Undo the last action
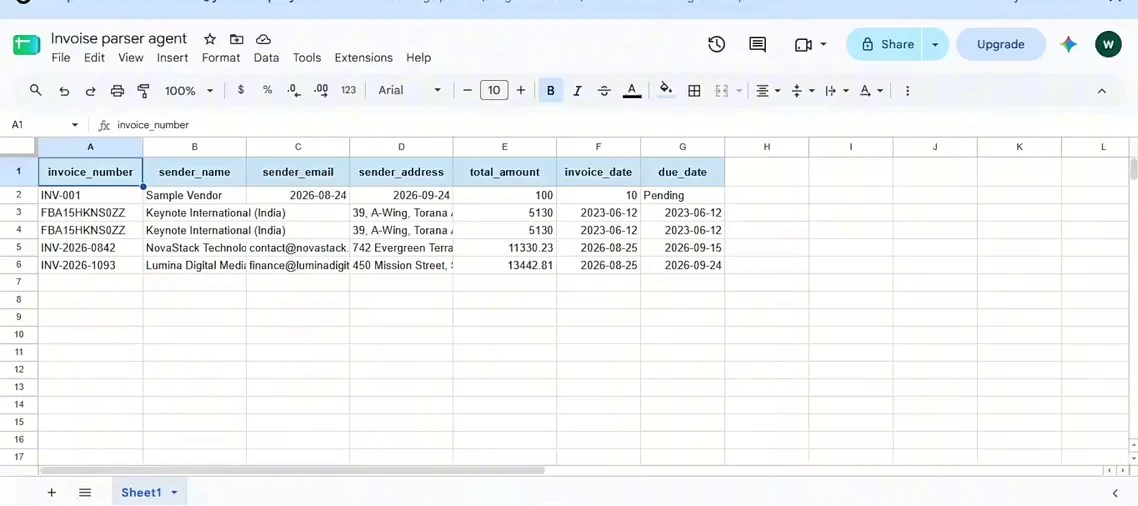1138x506 pixels. 64,91
